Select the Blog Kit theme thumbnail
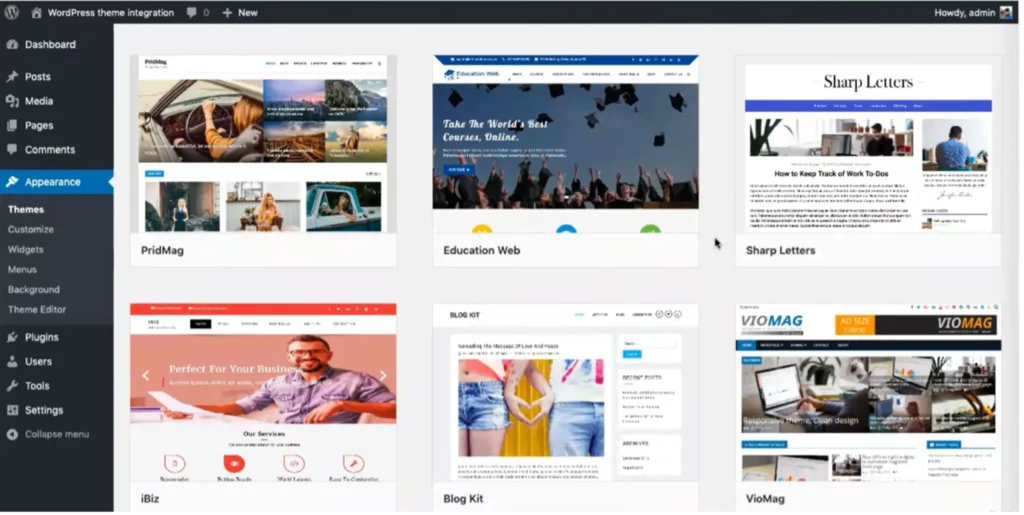The height and width of the screenshot is (515, 1024). pos(566,392)
